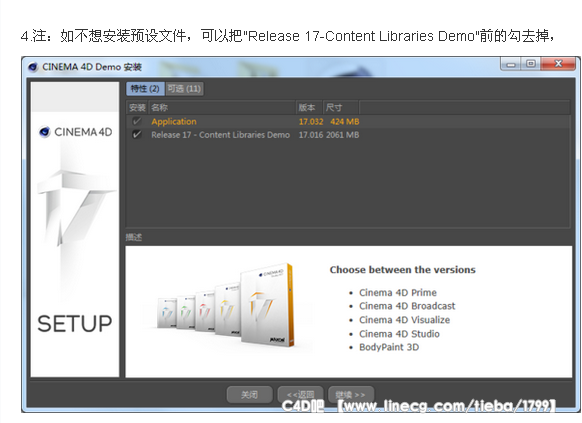
Task: Click size value 424 MB
Action: [345, 122]
